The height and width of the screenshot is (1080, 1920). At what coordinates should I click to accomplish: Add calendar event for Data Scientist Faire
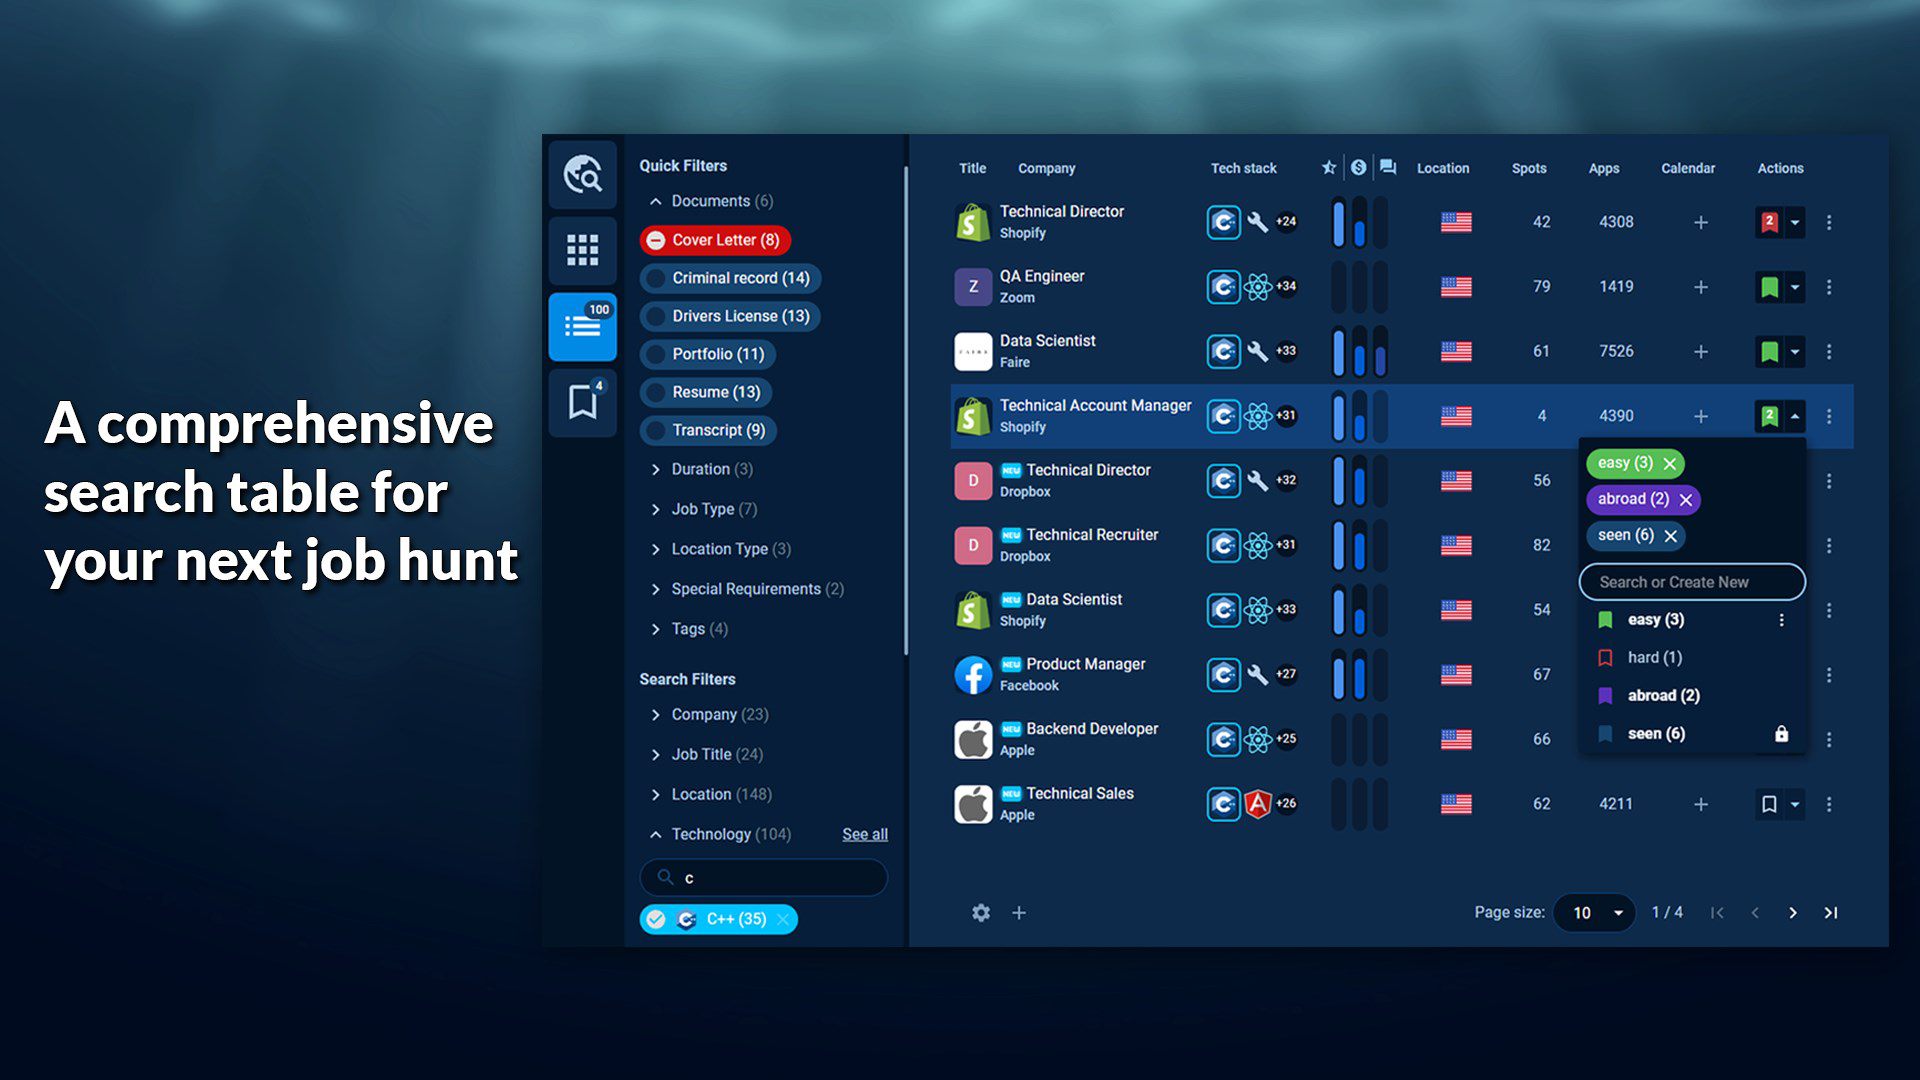pos(1700,352)
